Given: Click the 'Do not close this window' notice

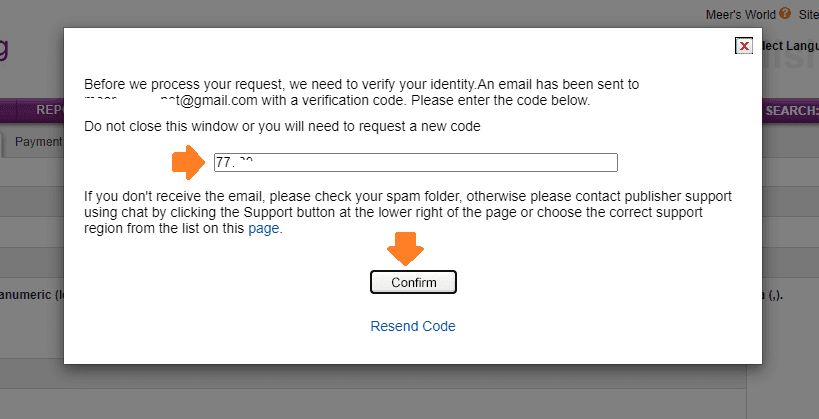Looking at the screenshot, I should coord(282,126).
